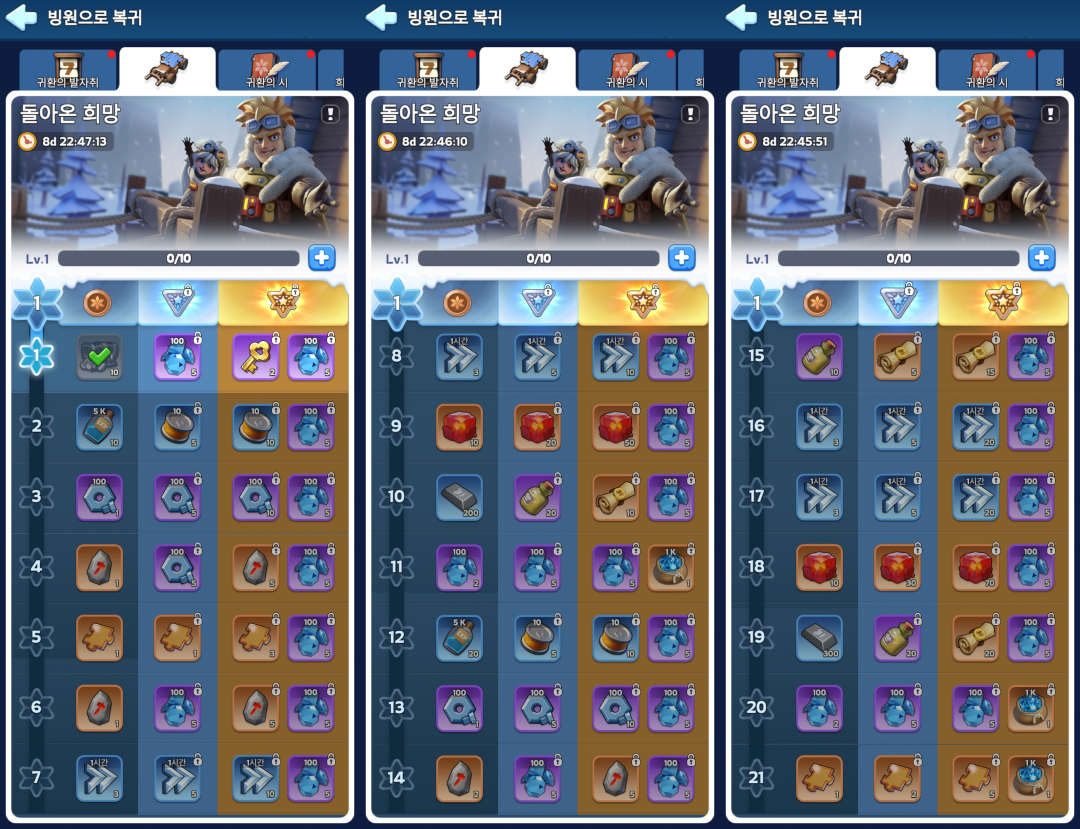This screenshot has height=829, width=1080.
Task: Open the 귀환의 발자취 tab above timer 8d 22:47:13
Action: pos(68,70)
